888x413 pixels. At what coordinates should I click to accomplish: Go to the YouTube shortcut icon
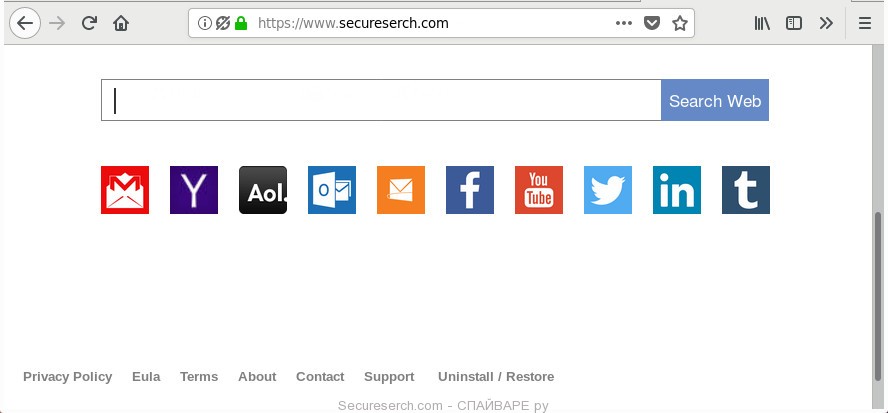(539, 190)
